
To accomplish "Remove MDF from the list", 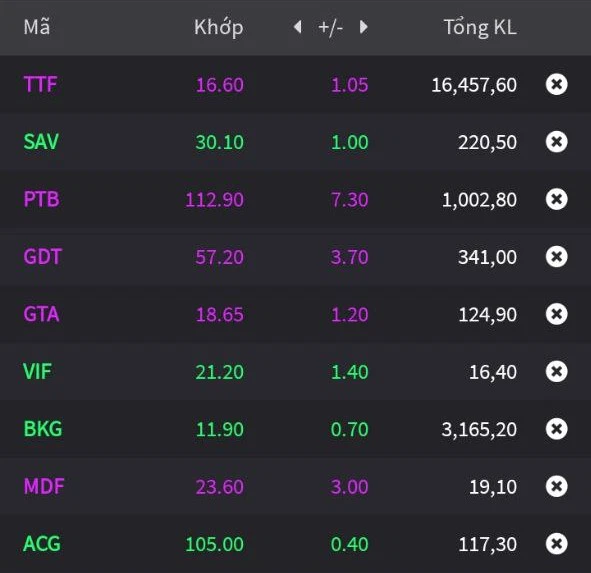I will coord(556,486).
